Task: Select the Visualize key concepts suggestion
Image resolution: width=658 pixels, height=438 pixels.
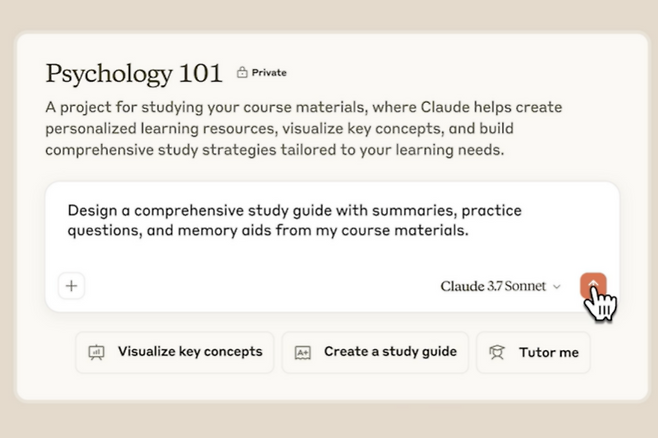Action: coord(175,352)
